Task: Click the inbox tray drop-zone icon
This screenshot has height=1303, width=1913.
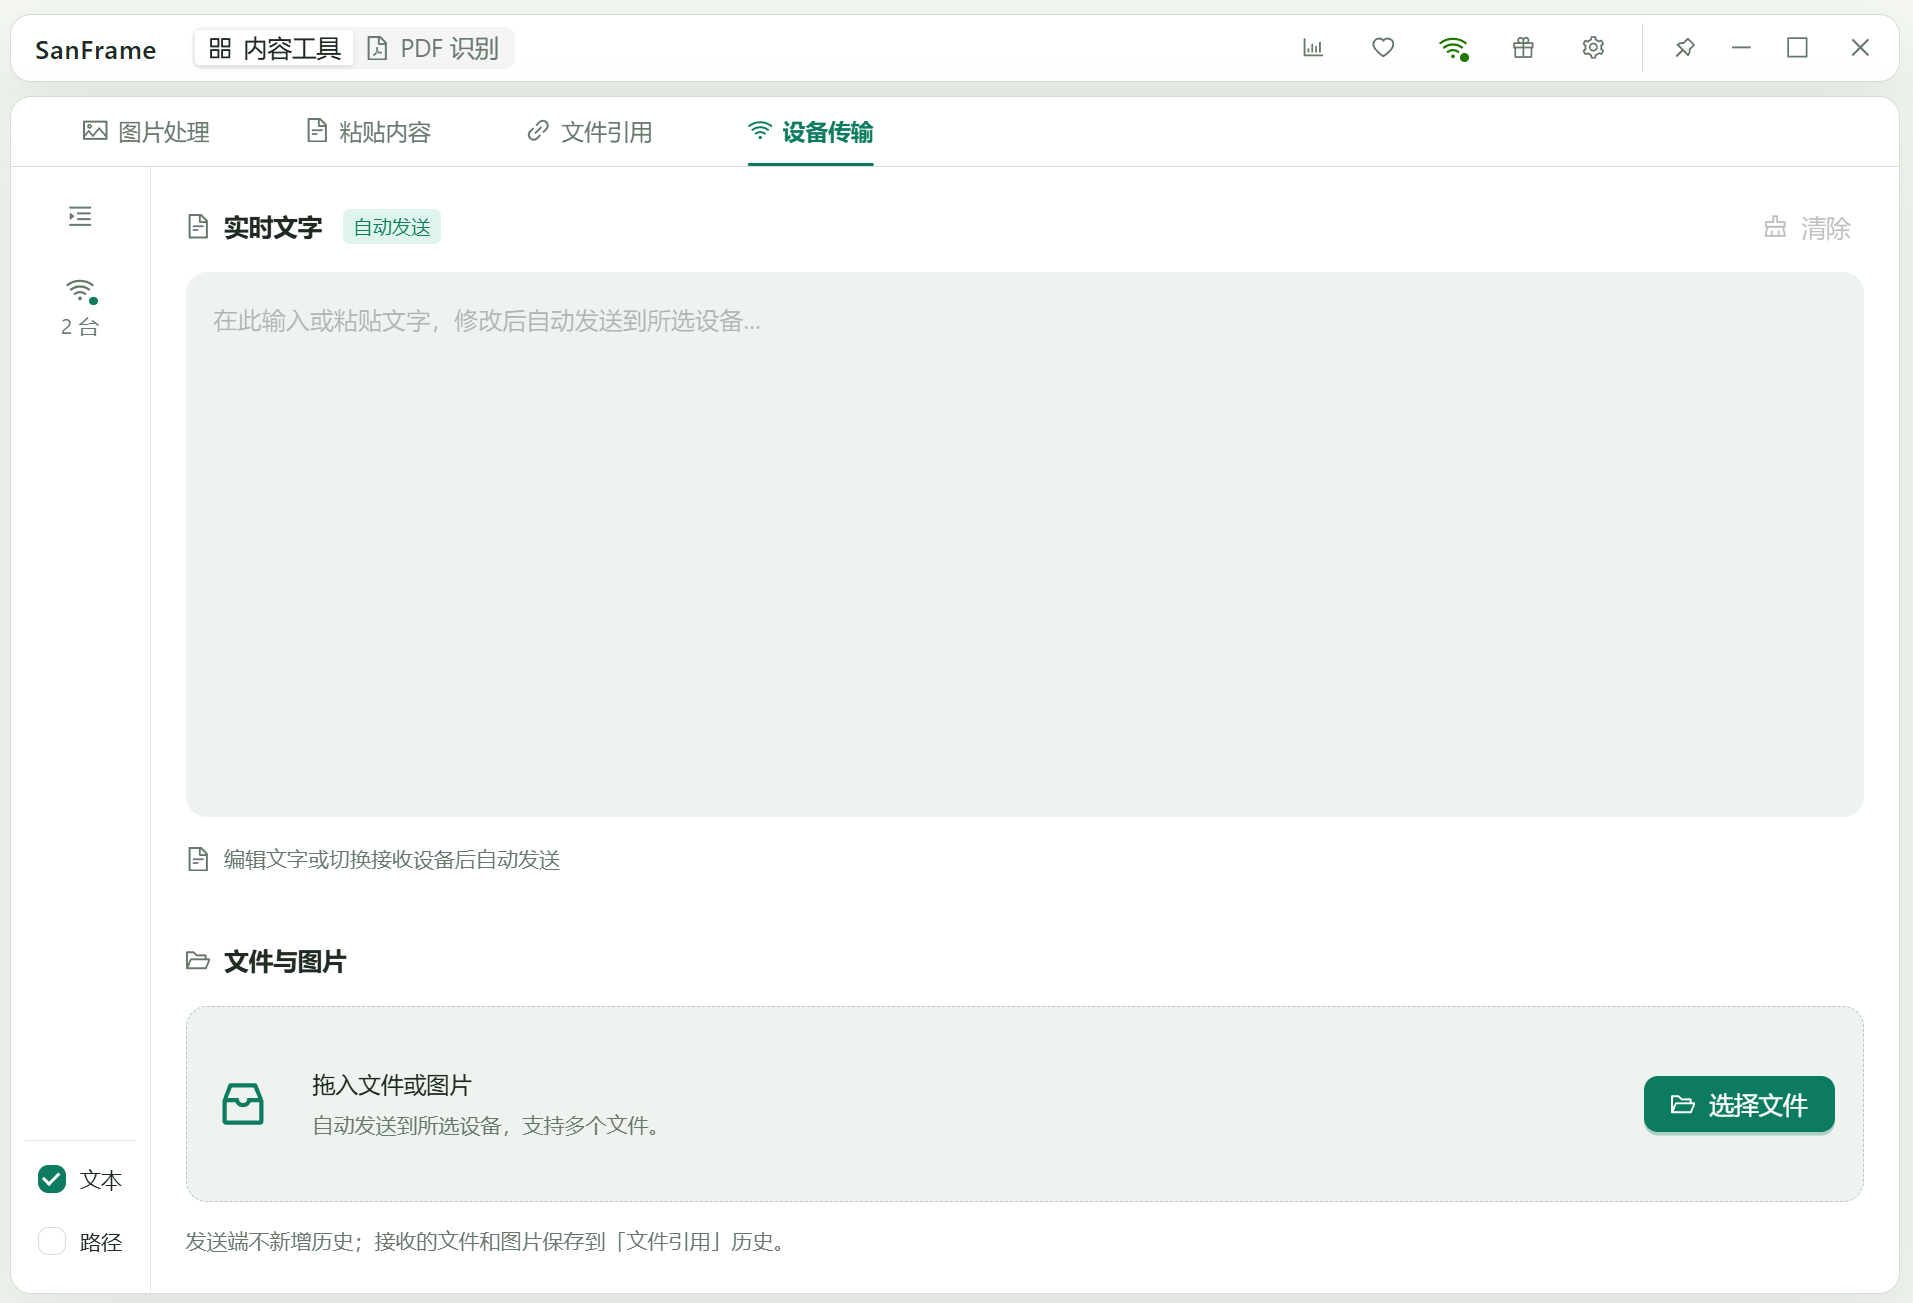Action: pos(243,1104)
